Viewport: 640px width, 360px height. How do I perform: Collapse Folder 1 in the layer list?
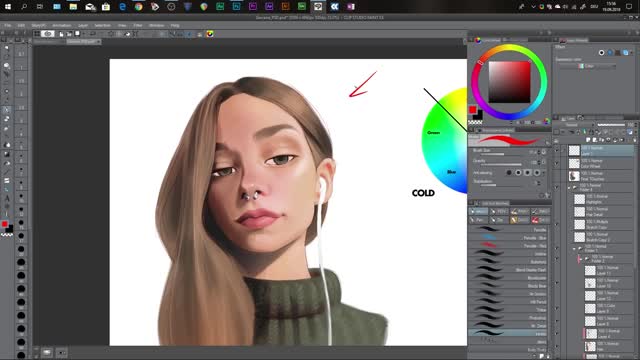(574, 248)
